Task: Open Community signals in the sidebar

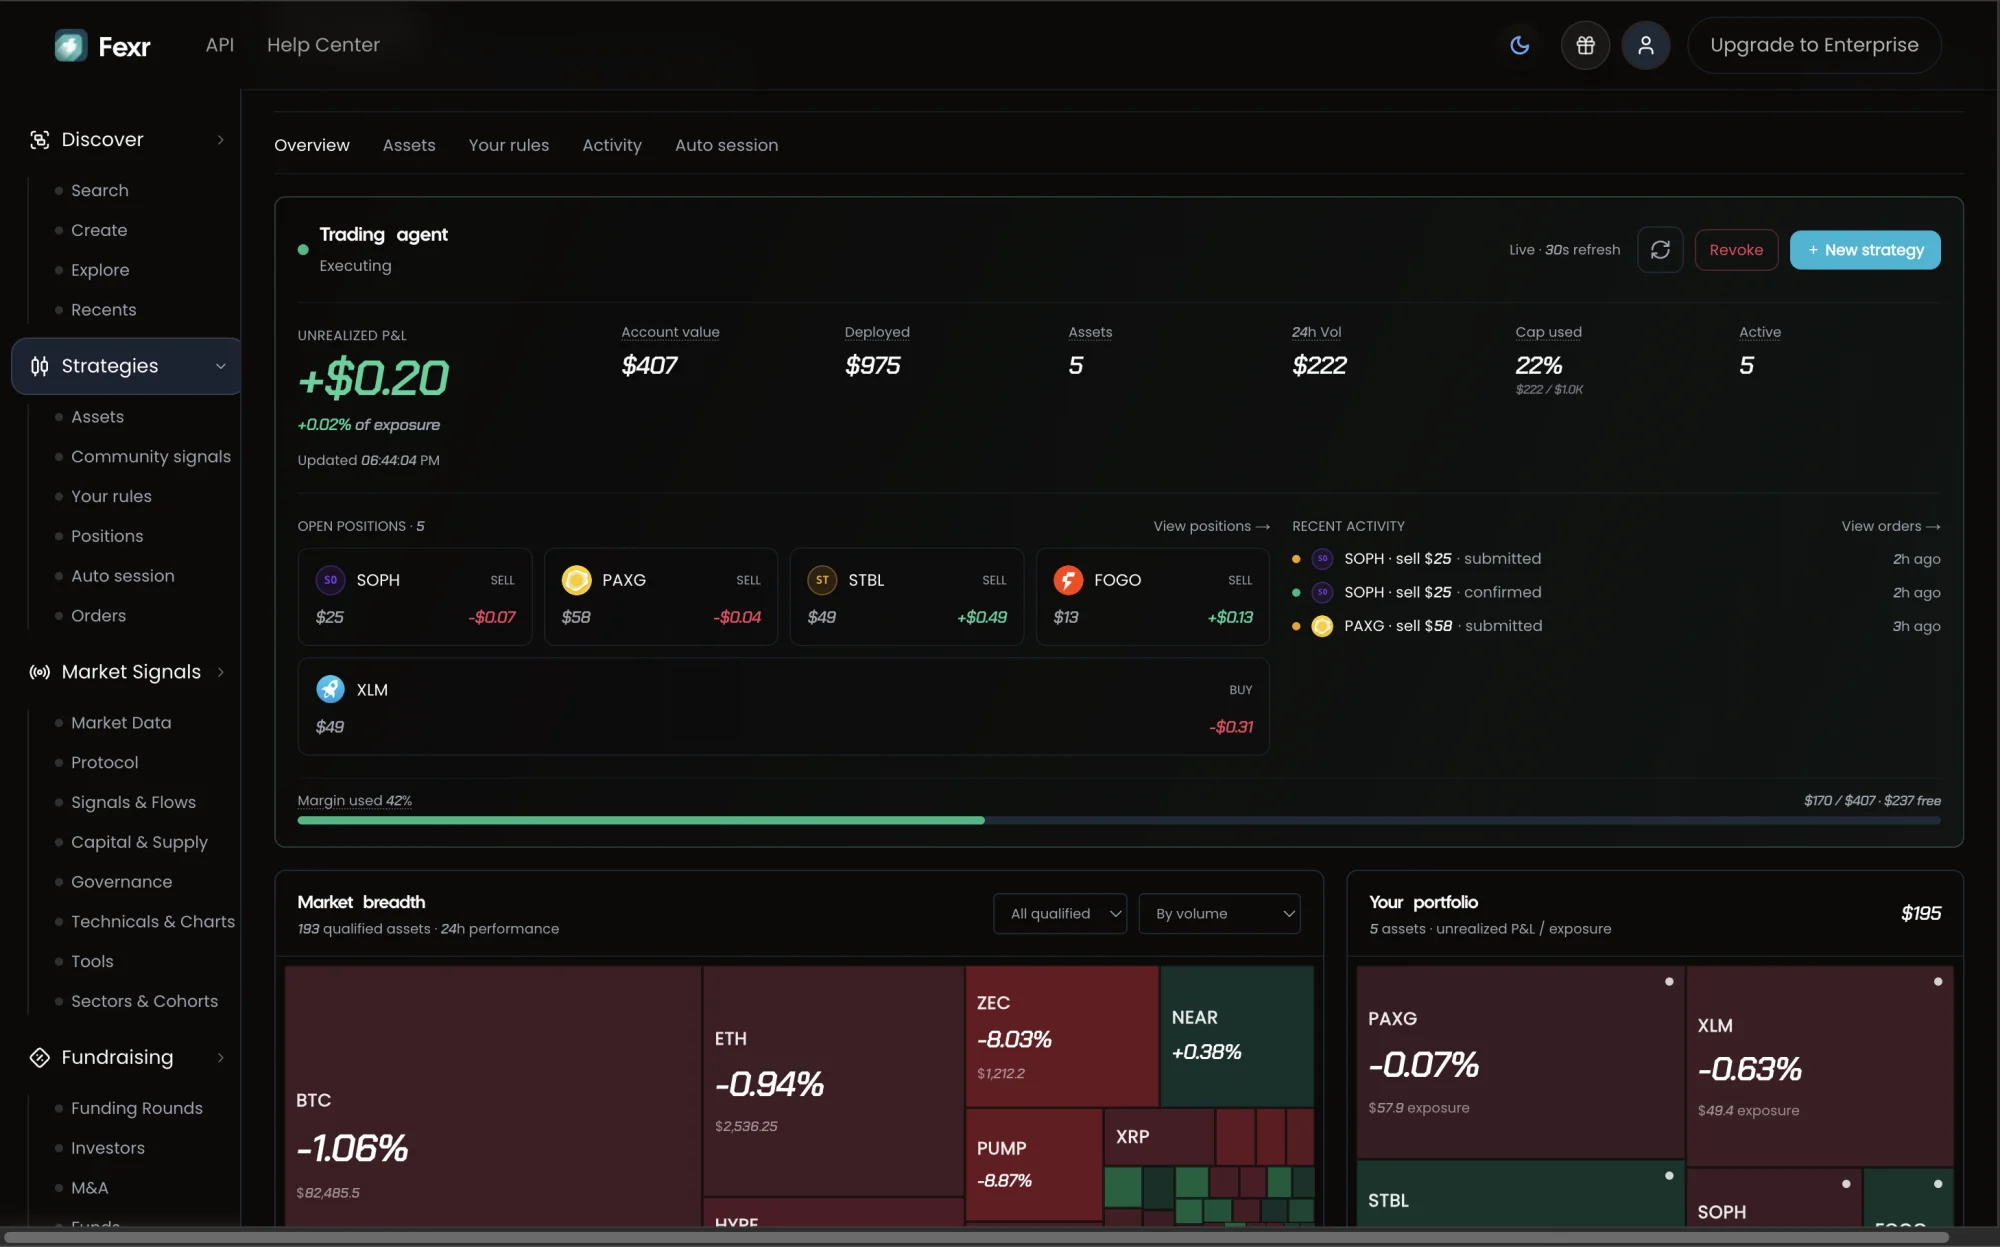Action: click(x=151, y=457)
